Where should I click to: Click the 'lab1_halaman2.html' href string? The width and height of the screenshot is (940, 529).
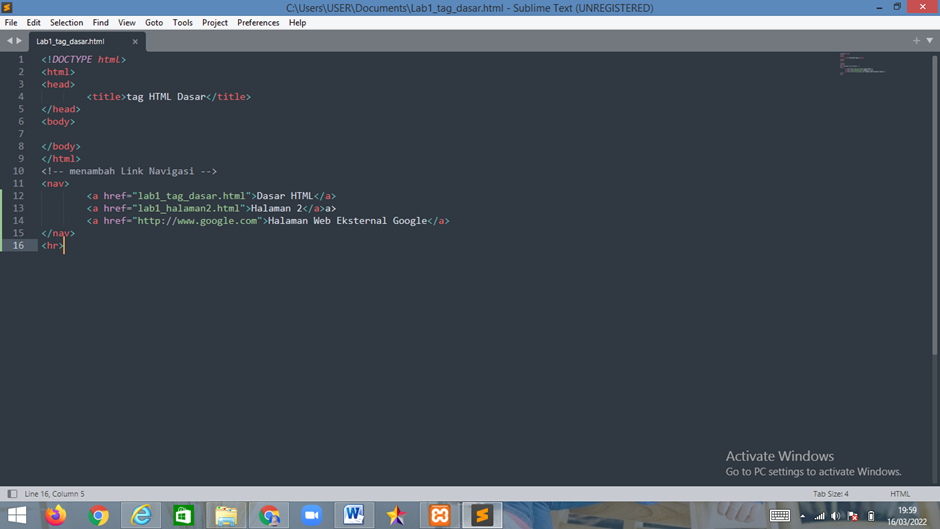click(189, 208)
